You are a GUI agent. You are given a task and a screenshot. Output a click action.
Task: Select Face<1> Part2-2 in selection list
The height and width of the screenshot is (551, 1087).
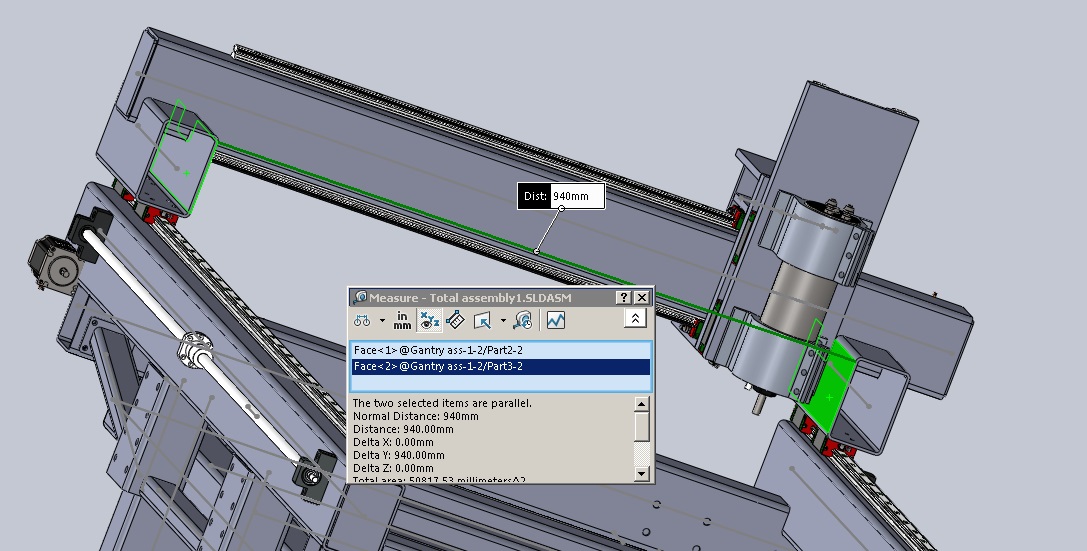438,351
